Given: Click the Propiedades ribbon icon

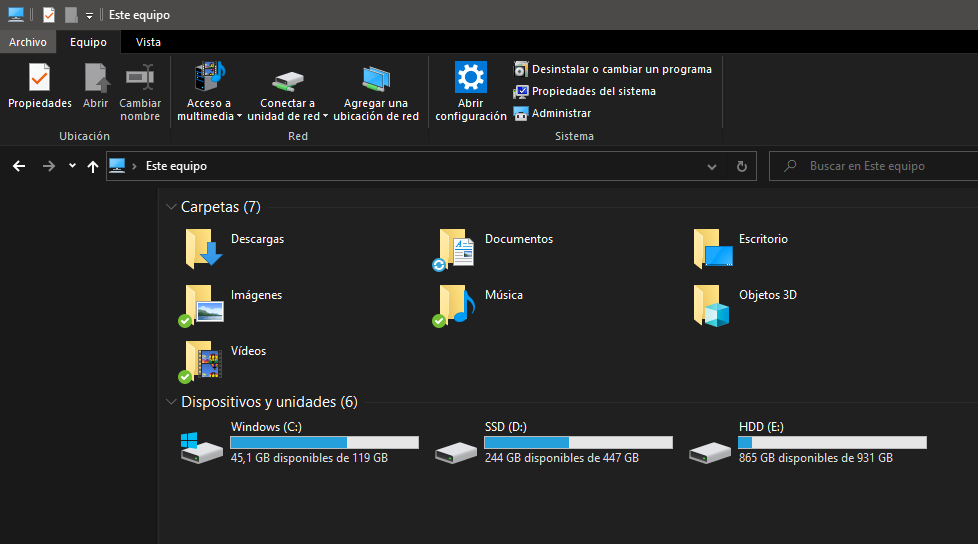Looking at the screenshot, I should pyautogui.click(x=39, y=78).
